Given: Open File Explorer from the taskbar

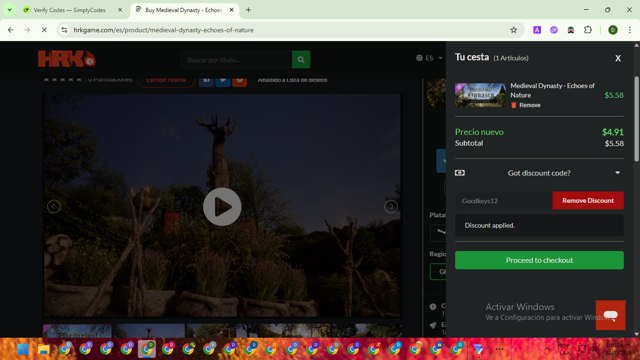Looking at the screenshot, I should [44, 349].
